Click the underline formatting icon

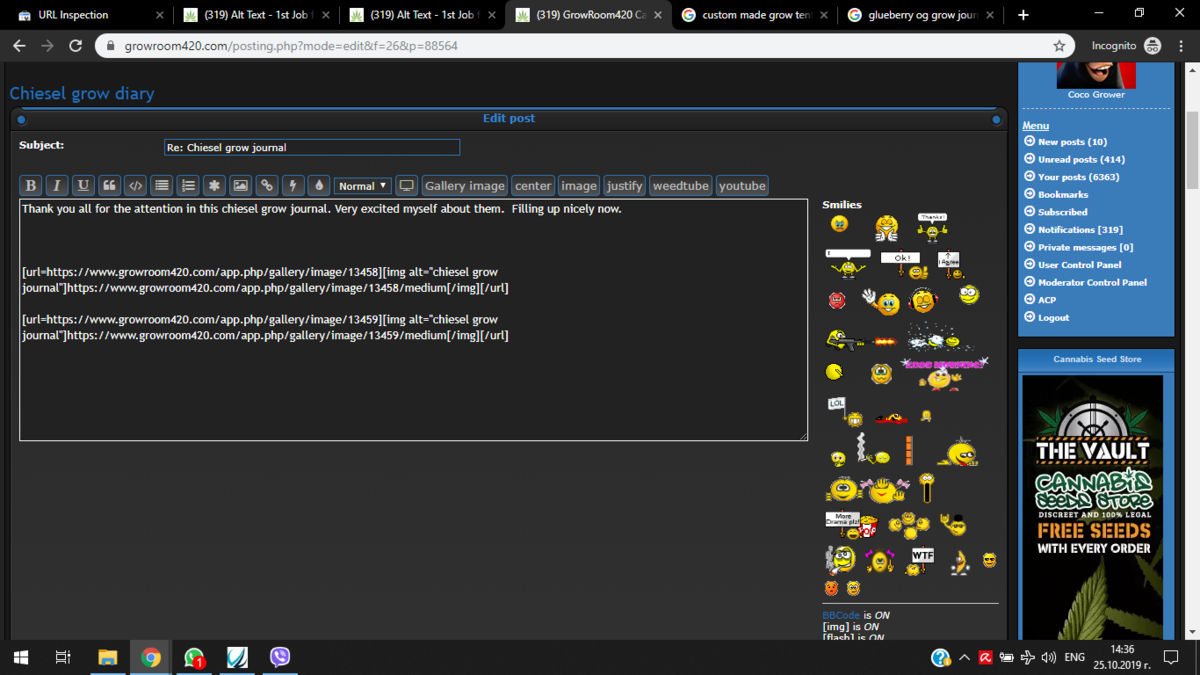83,186
